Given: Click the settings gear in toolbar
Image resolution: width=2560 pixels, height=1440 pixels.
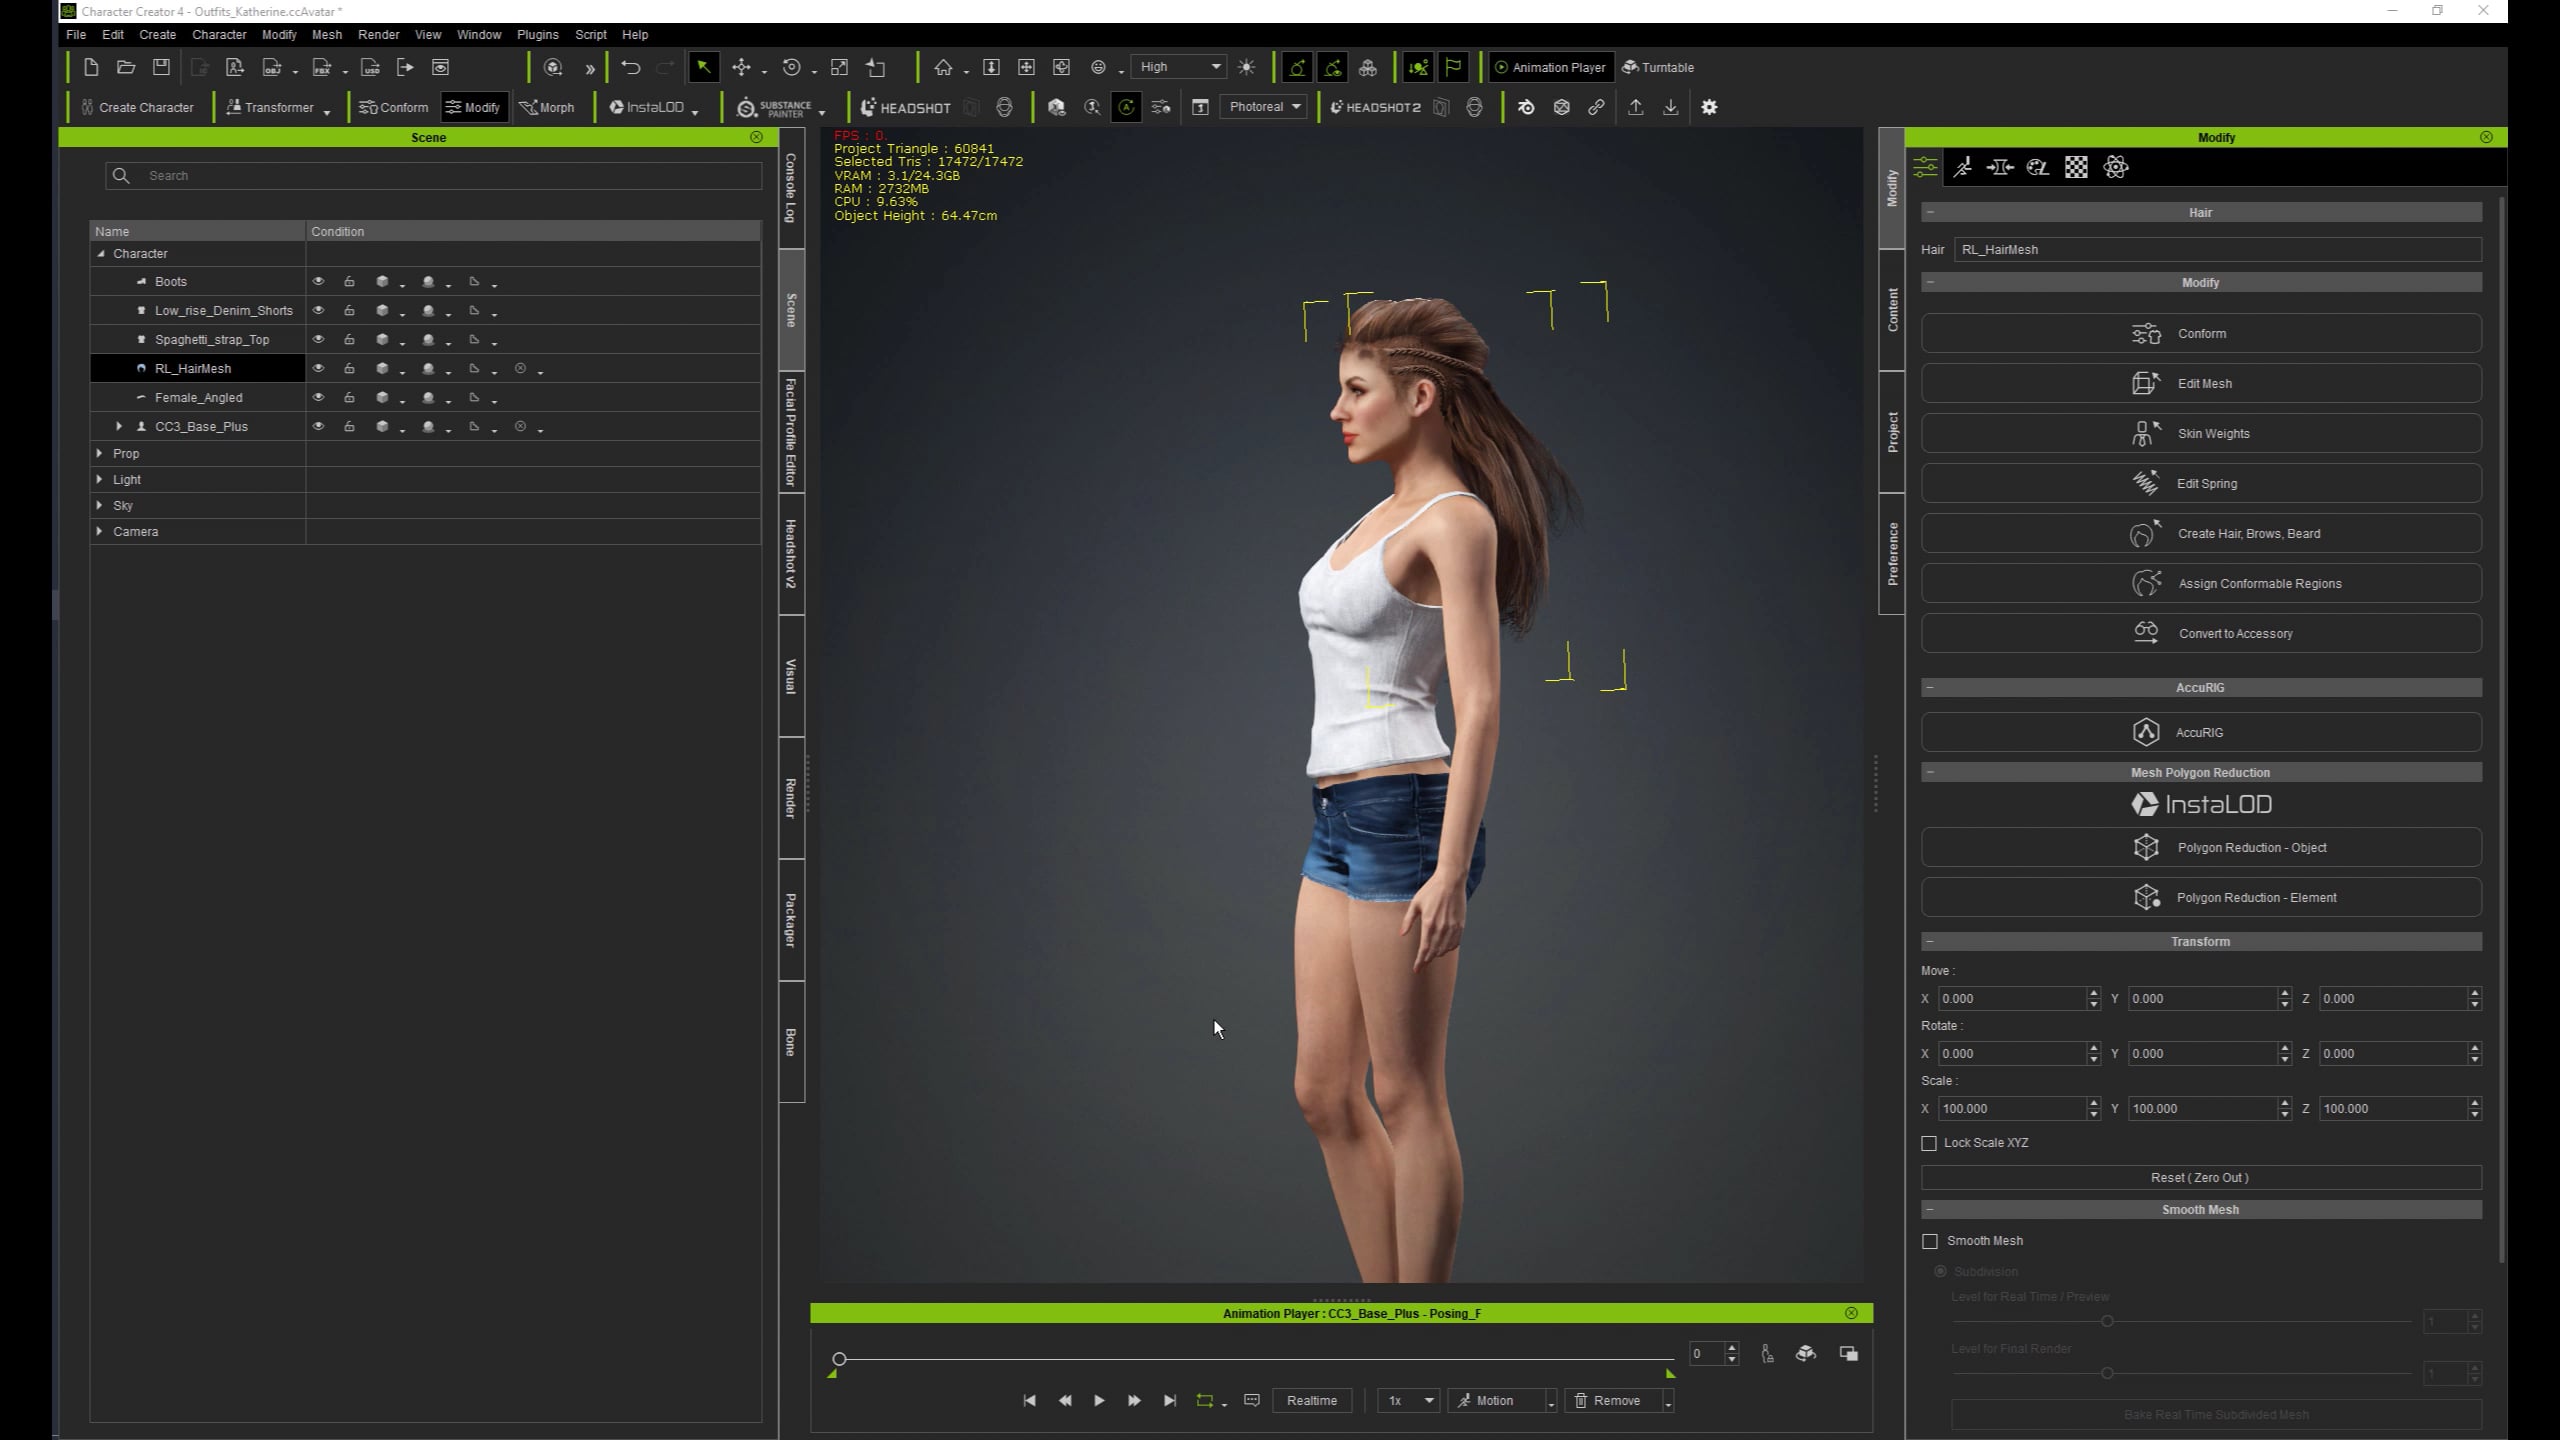Looking at the screenshot, I should [x=1709, y=107].
